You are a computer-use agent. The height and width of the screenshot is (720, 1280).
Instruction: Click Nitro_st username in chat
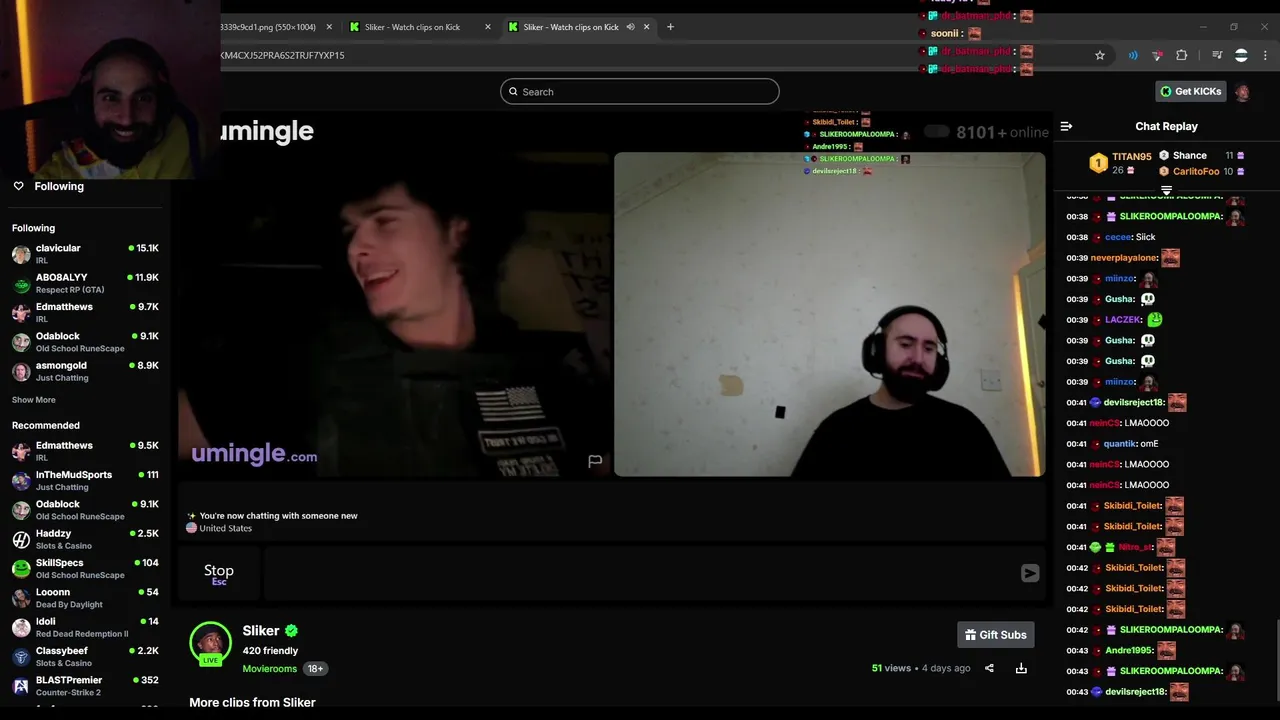[x=1135, y=547]
